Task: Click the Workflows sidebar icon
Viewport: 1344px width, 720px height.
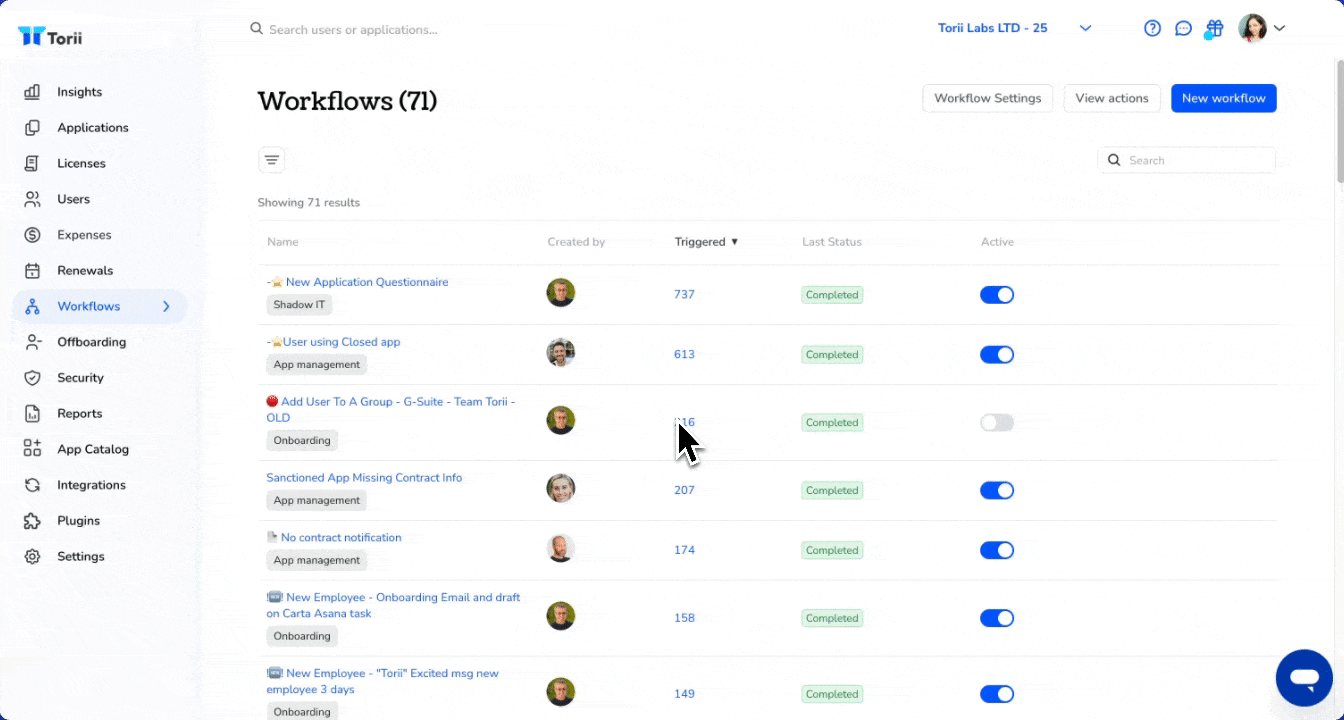Action: [x=32, y=306]
